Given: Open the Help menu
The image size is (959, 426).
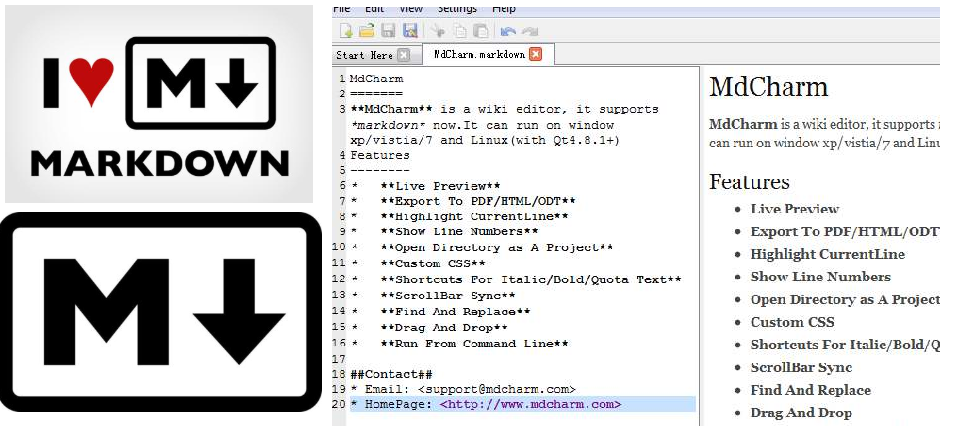Looking at the screenshot, I should point(504,9).
